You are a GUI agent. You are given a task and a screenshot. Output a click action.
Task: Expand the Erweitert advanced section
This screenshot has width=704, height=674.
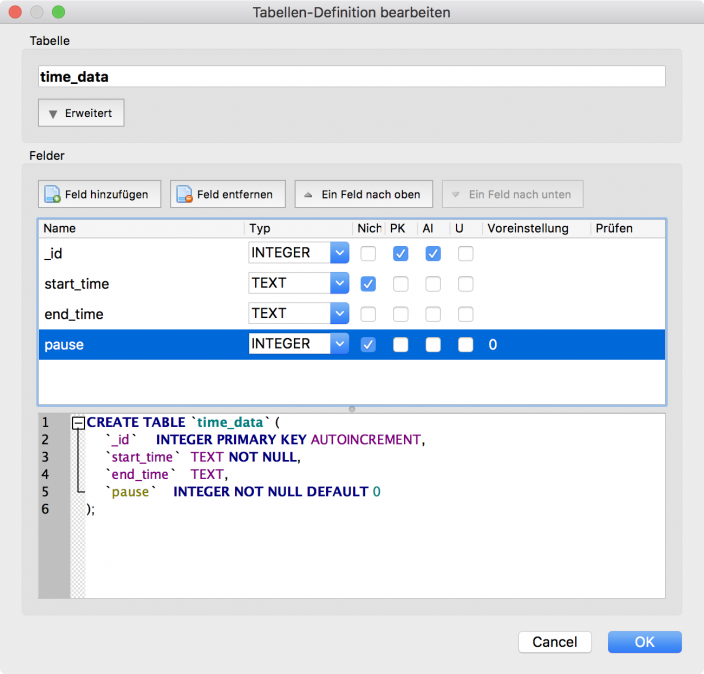[x=81, y=113]
